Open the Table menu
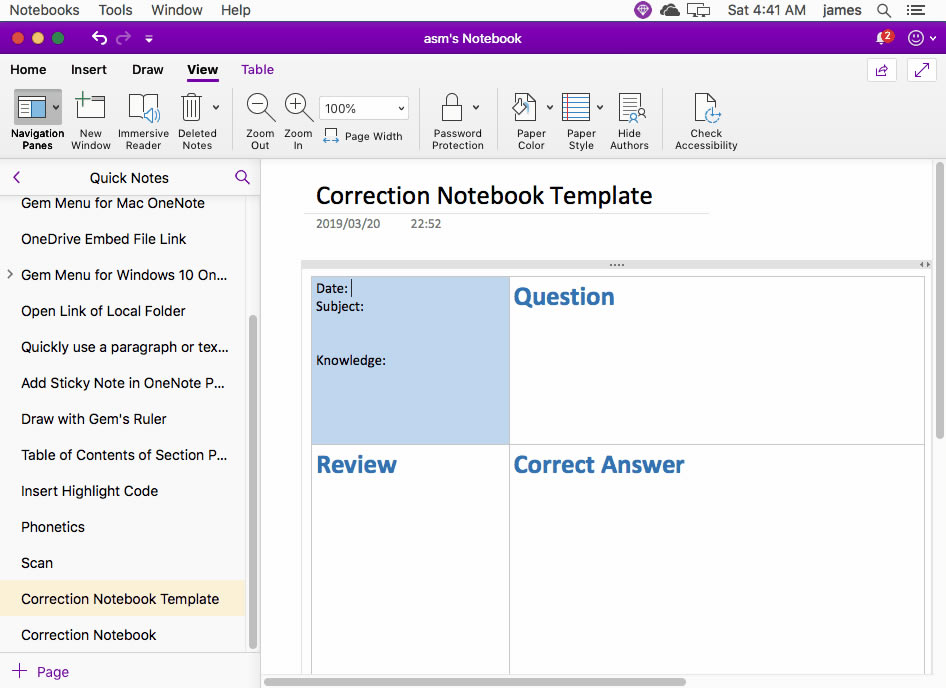 point(257,70)
